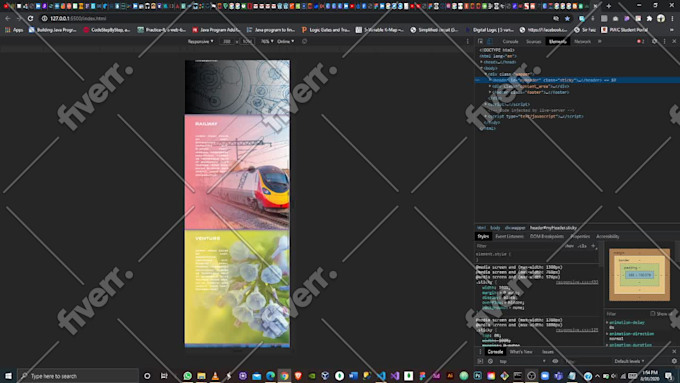Image resolution: width=680 pixels, height=383 pixels.
Task: Select the Issues drawer tab
Action: [x=548, y=352]
